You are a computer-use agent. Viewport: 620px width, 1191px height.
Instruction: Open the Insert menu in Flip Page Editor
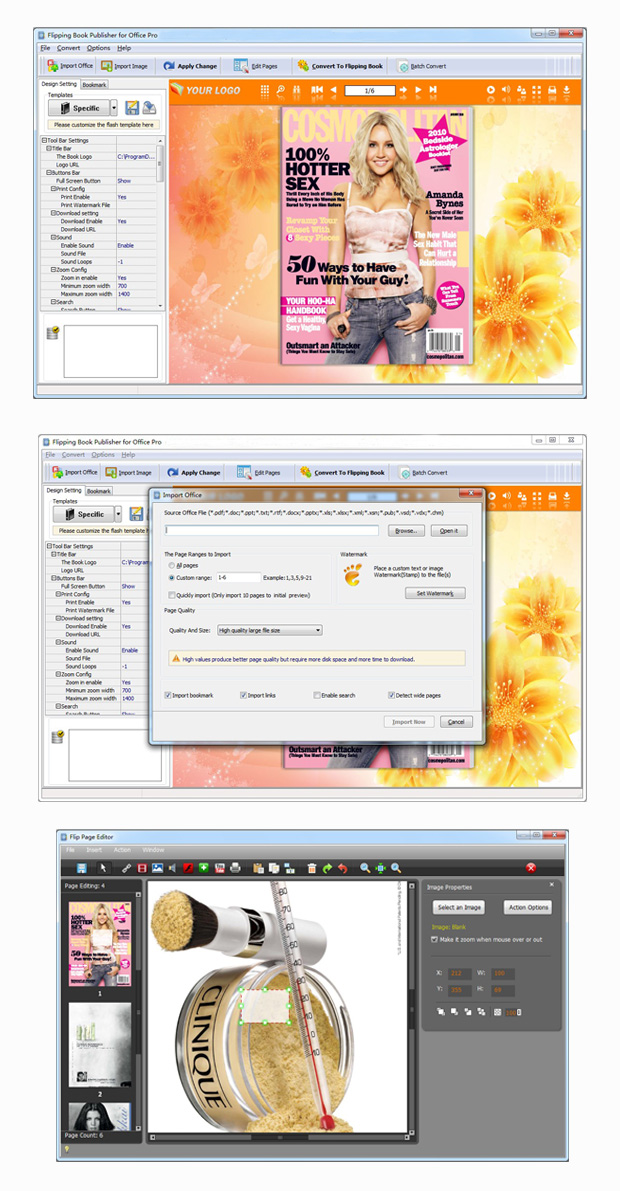coord(94,850)
